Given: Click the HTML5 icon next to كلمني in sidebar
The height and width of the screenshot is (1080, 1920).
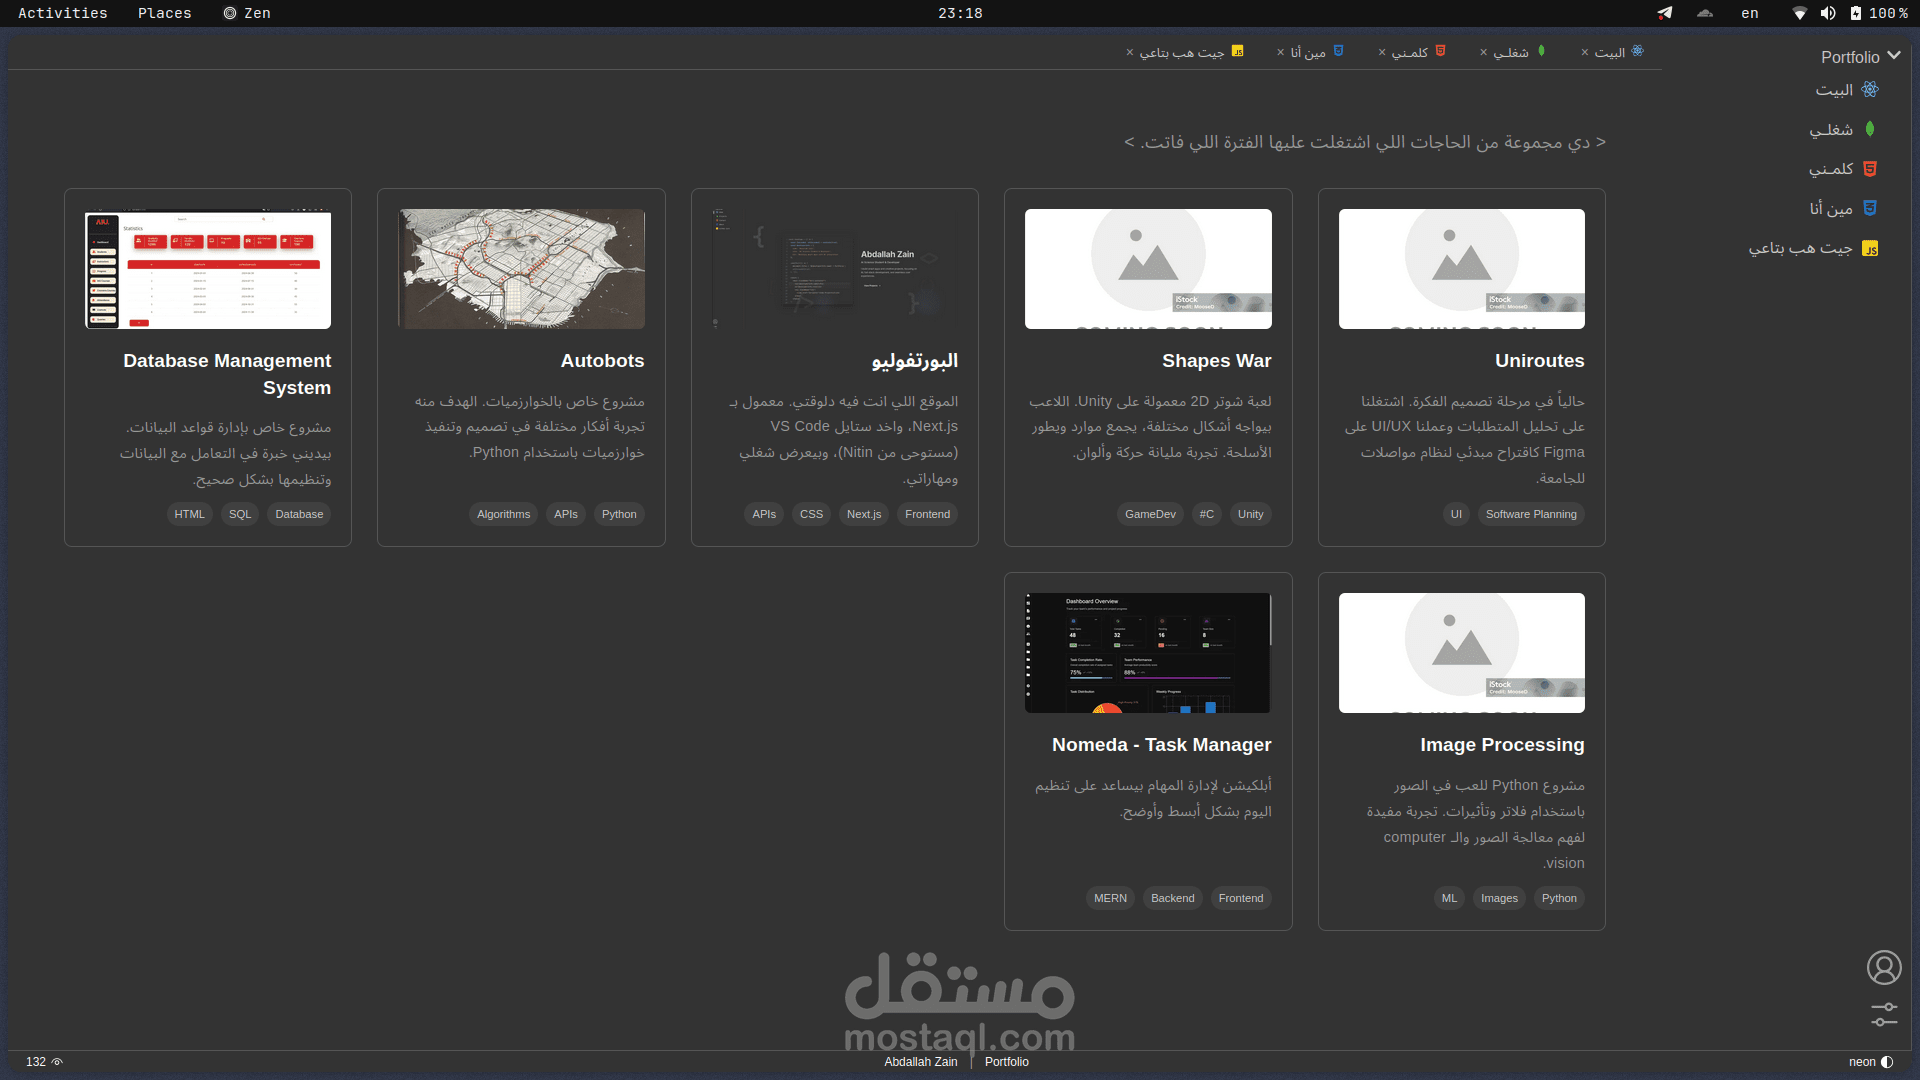Looking at the screenshot, I should [x=1869, y=169].
